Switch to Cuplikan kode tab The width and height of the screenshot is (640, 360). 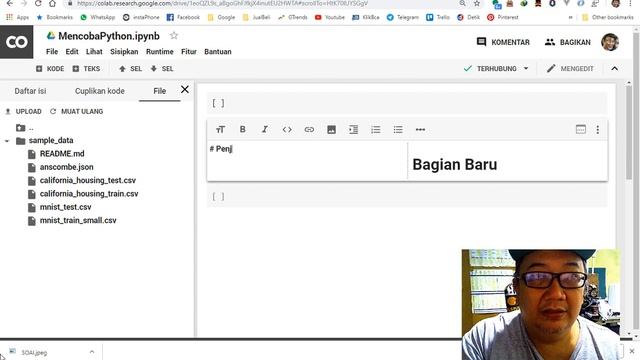pyautogui.click(x=100, y=91)
